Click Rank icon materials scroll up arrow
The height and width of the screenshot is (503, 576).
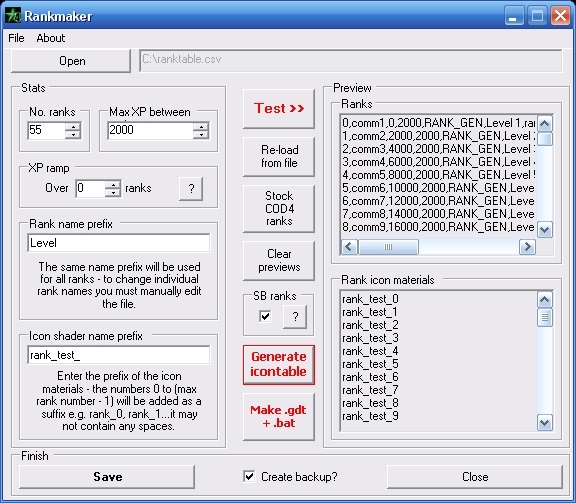click(x=545, y=300)
